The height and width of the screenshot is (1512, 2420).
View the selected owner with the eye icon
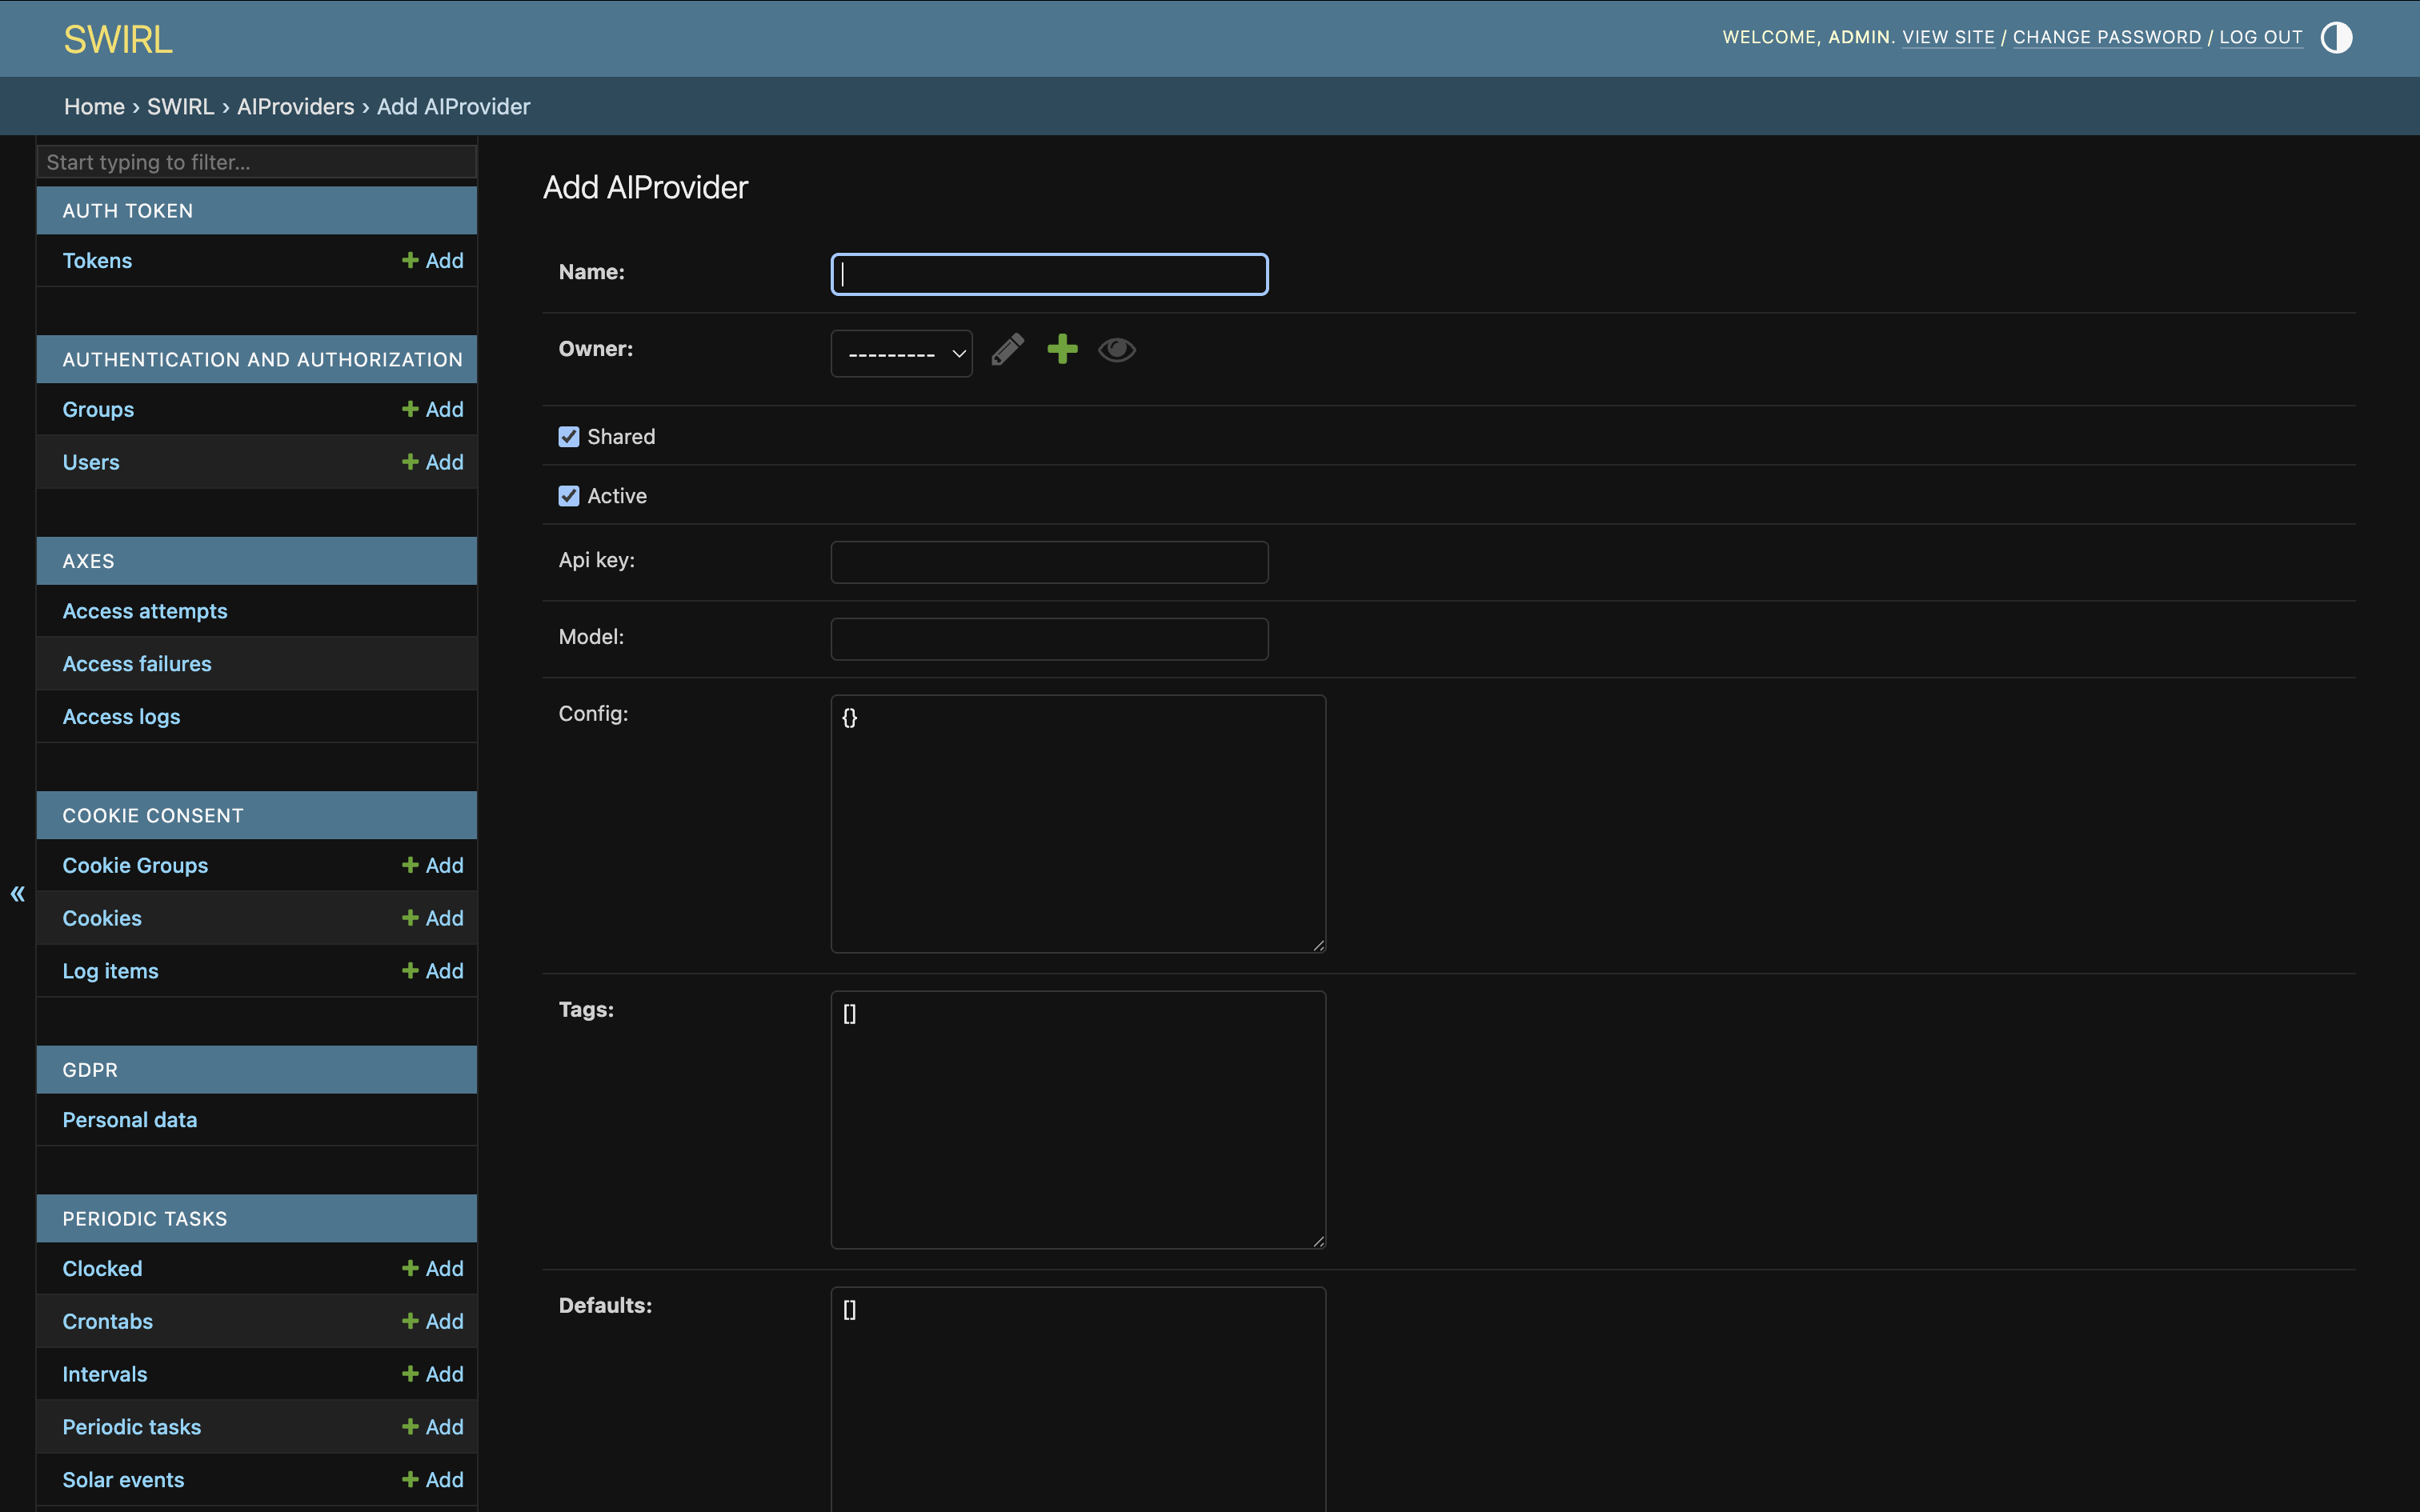1116,350
